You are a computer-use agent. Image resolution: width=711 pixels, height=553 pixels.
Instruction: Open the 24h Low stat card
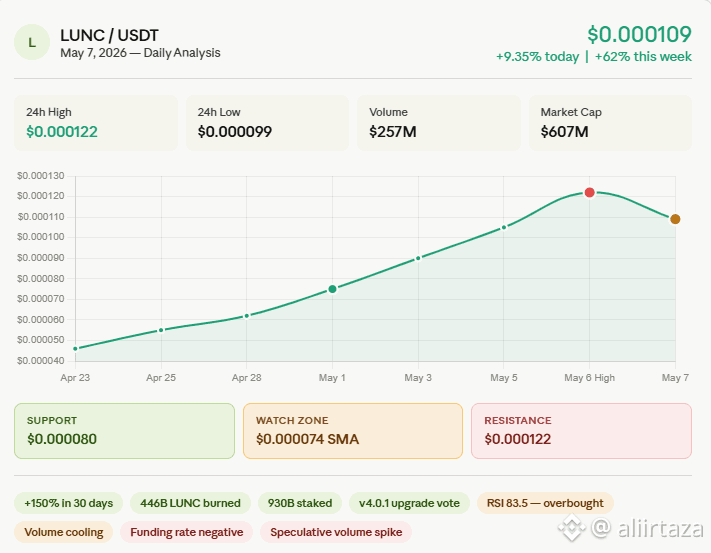[268, 123]
